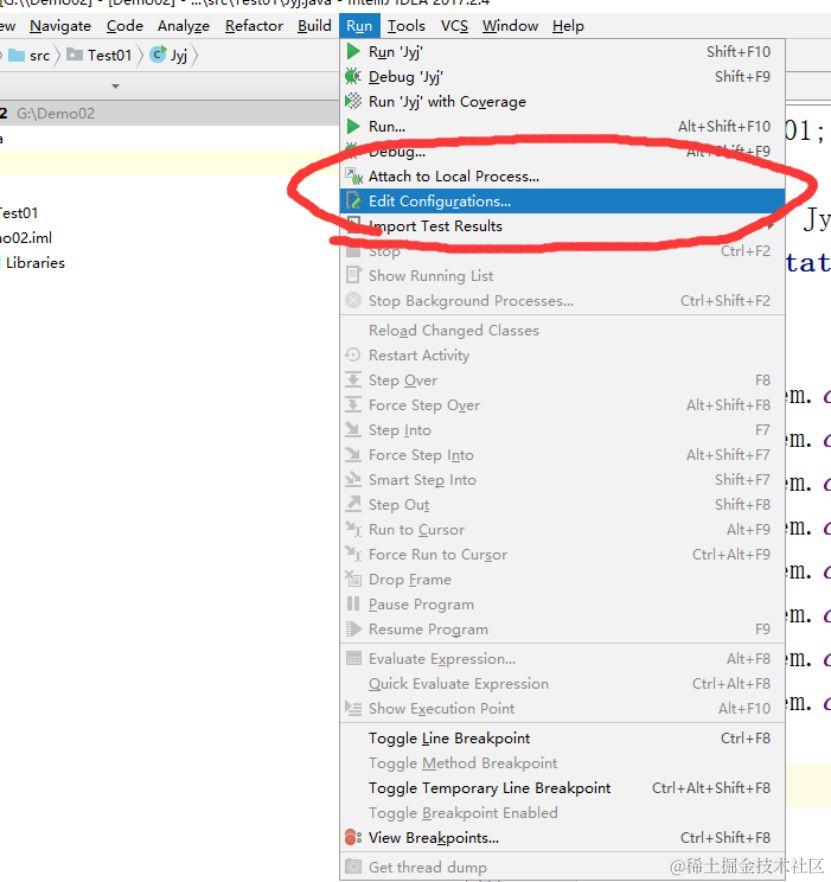Screen dimensions: 831x882
Task: Select Toggle Method Breakpoint entry
Action: pos(562,763)
